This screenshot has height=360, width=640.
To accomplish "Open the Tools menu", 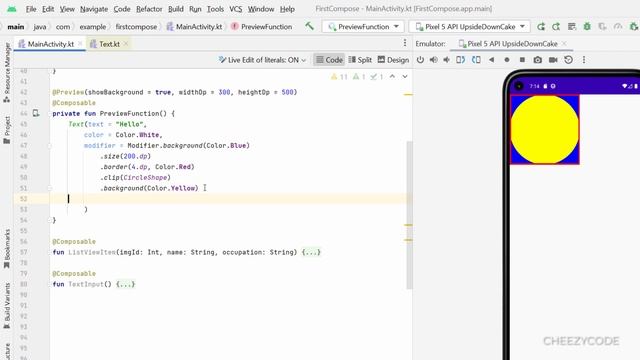I will (215, 9).
